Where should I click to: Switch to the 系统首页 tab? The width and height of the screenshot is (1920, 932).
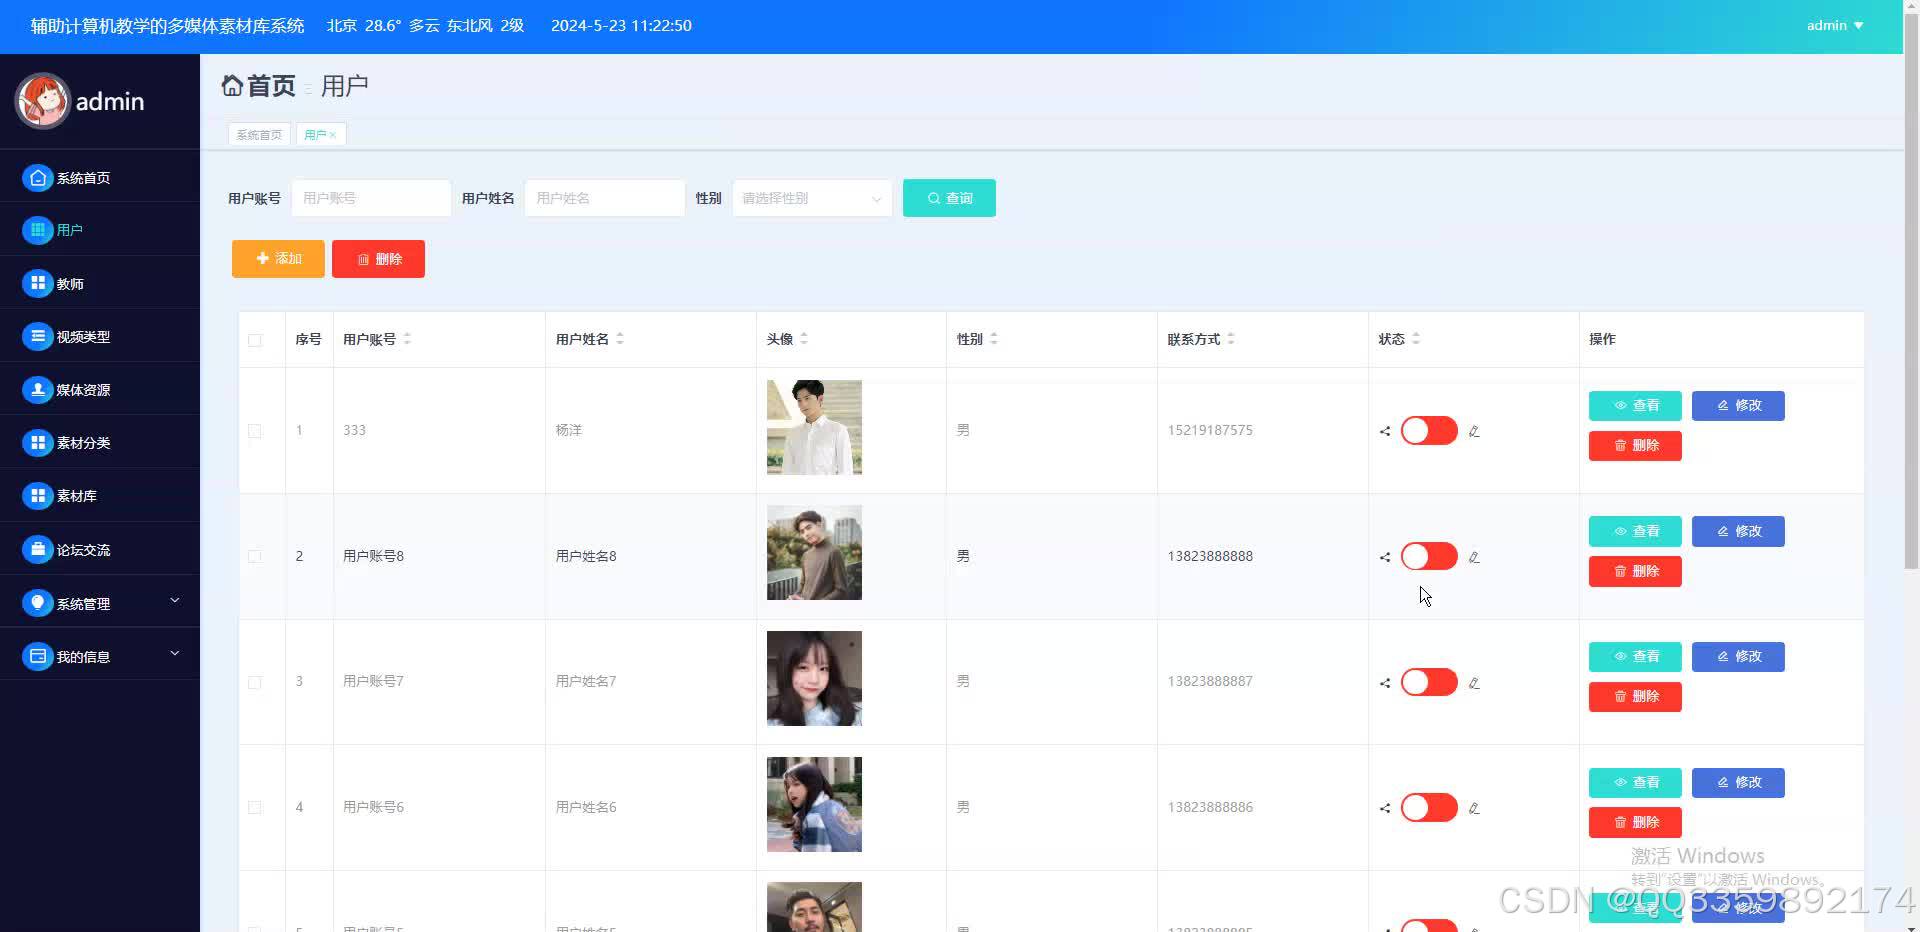[x=259, y=134]
